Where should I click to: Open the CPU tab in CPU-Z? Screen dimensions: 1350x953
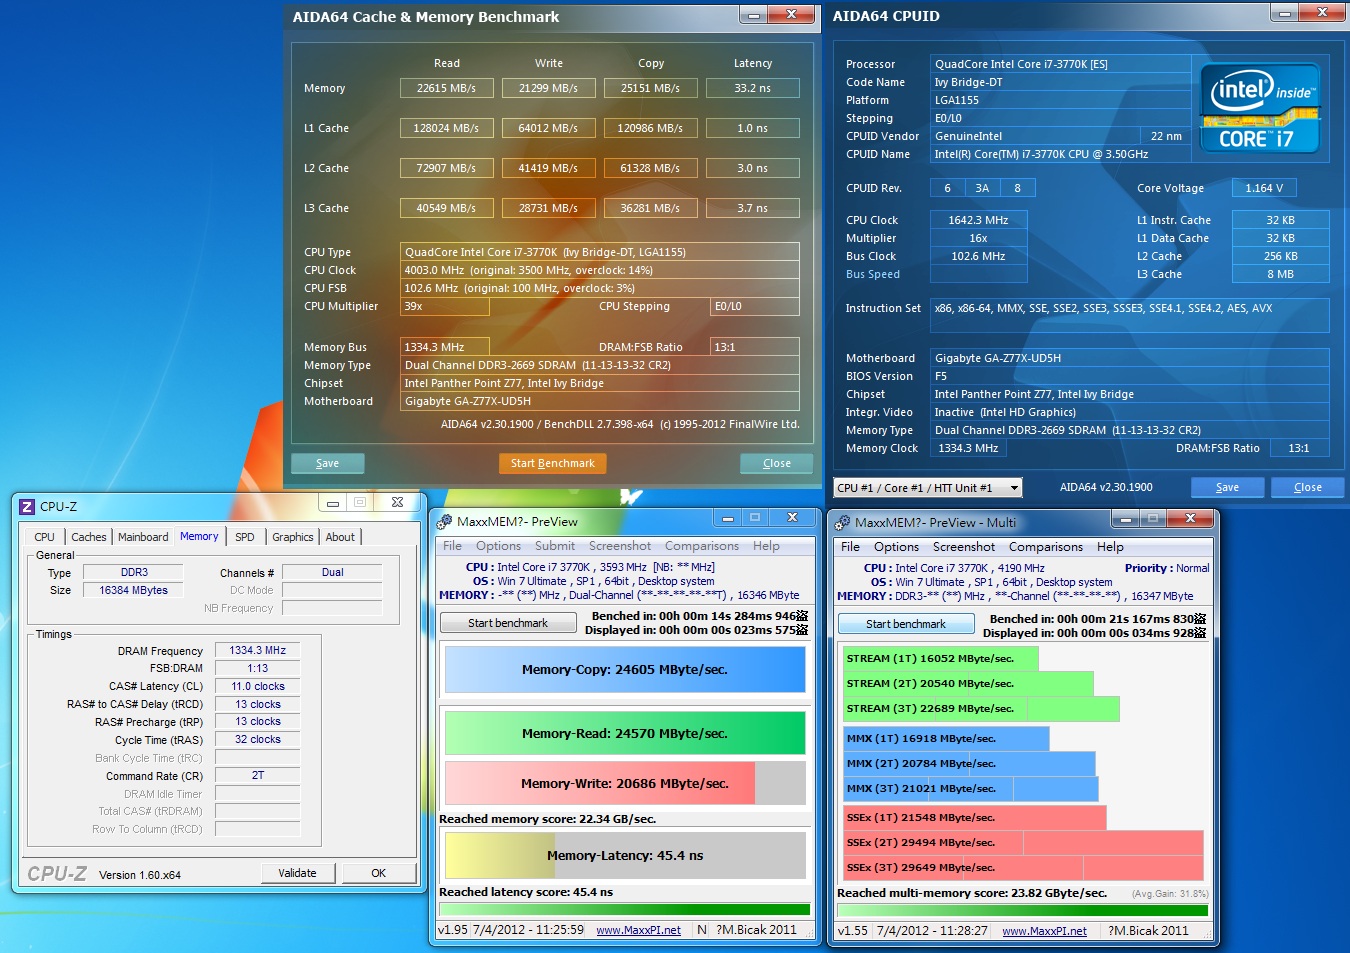pos(45,537)
